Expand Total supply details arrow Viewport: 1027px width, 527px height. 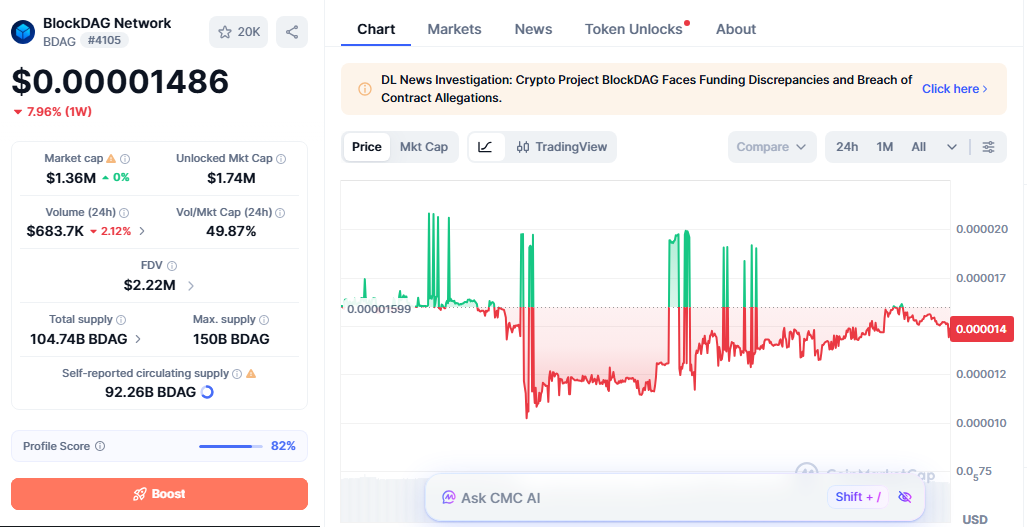[138, 339]
